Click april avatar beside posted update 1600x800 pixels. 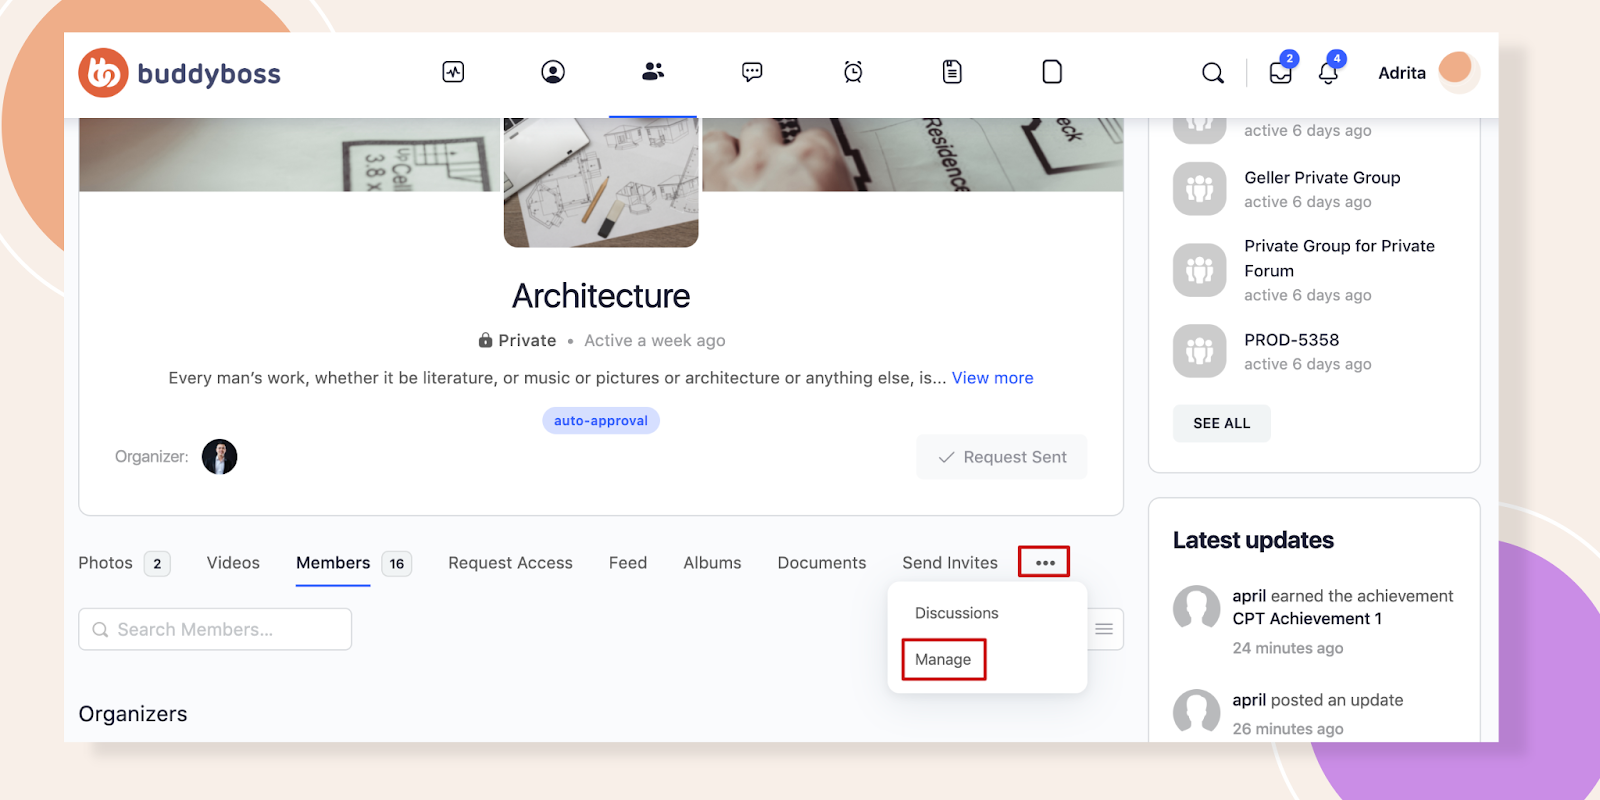coord(1196,712)
